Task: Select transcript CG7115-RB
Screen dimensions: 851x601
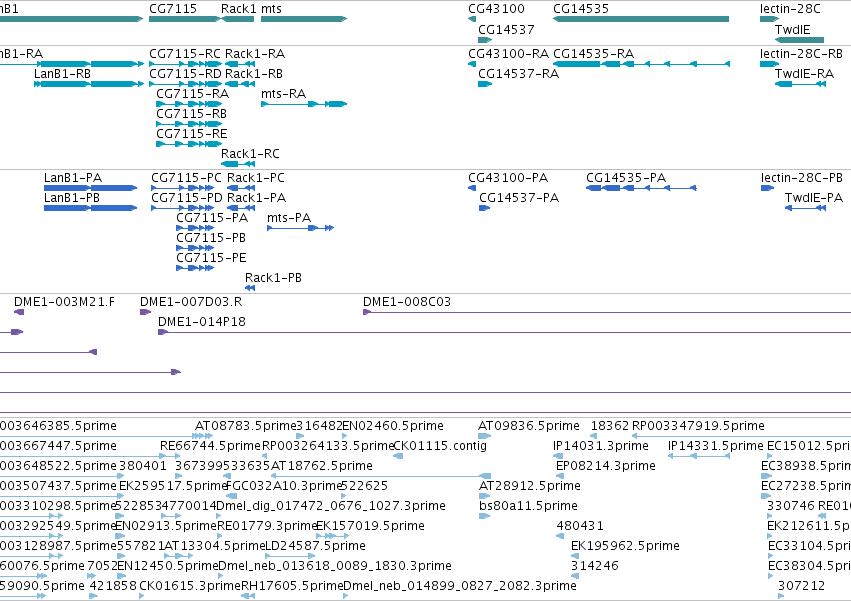Action: coord(192,114)
